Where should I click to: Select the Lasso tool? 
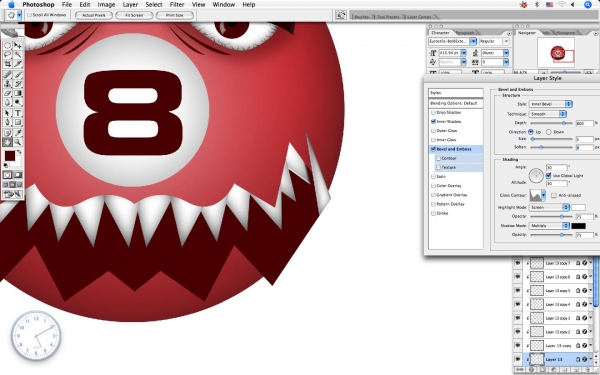[7, 55]
